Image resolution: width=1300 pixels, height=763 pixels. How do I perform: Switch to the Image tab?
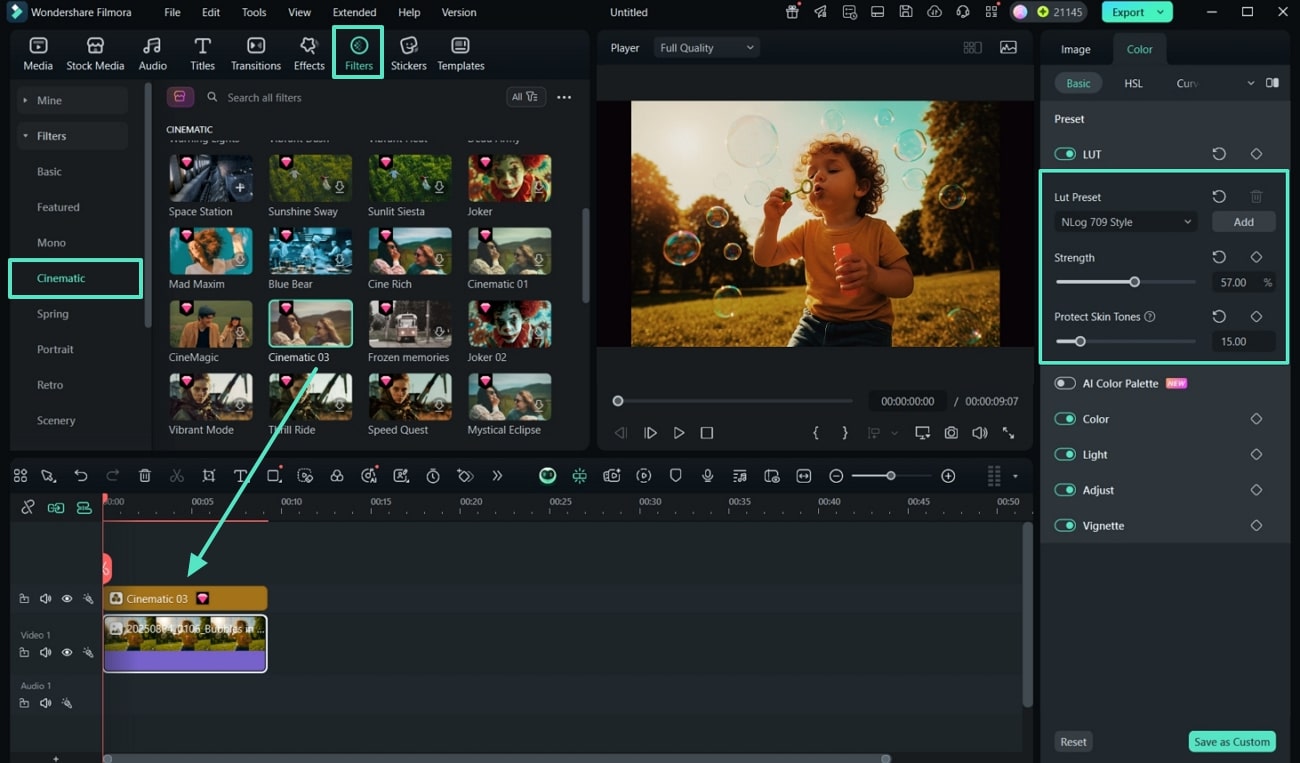[1076, 49]
